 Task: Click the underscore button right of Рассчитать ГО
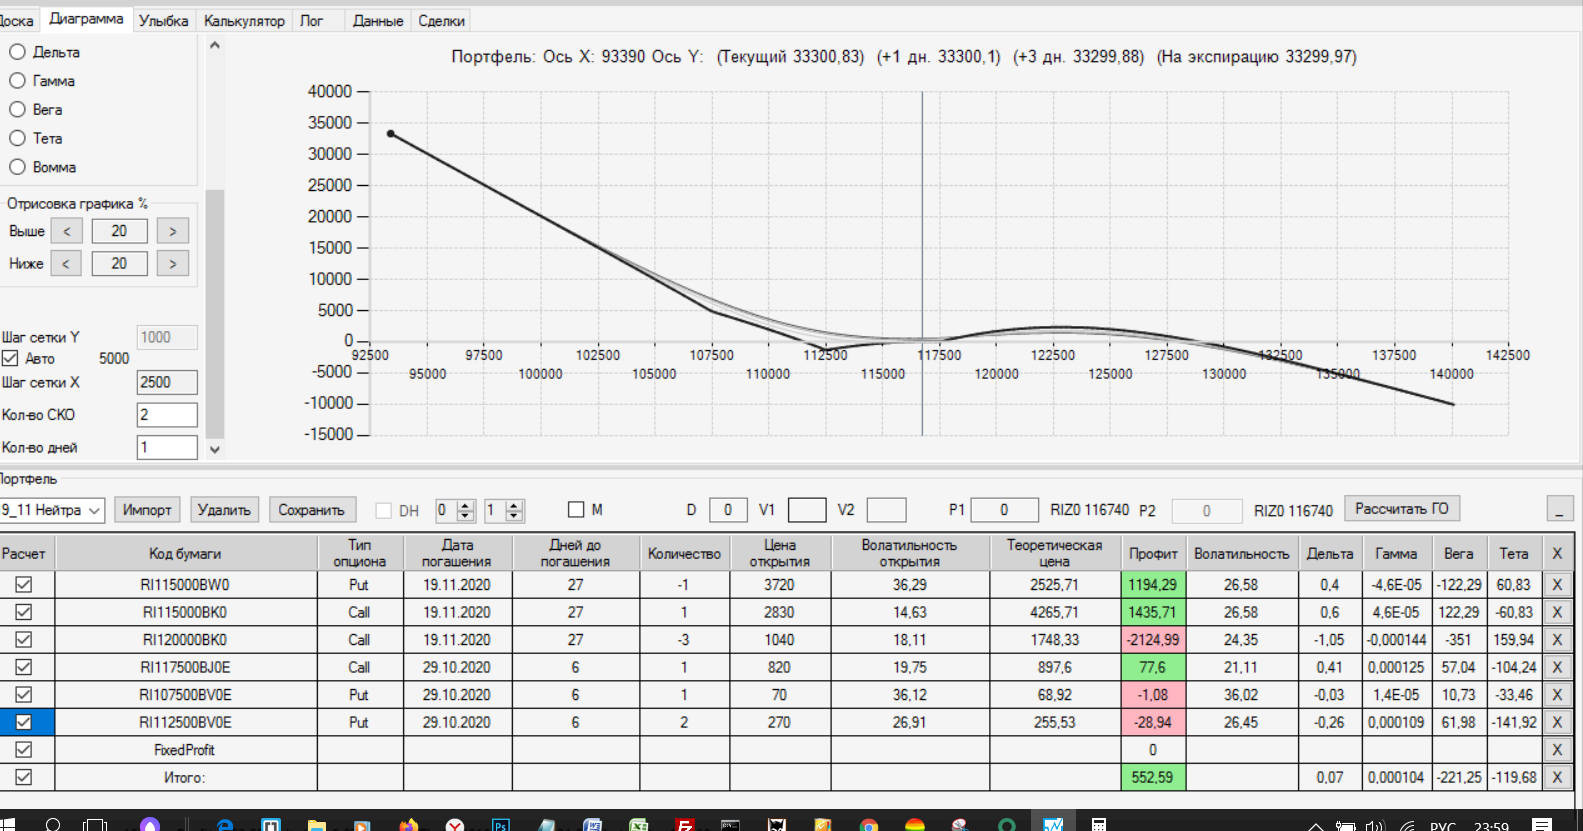point(1560,509)
